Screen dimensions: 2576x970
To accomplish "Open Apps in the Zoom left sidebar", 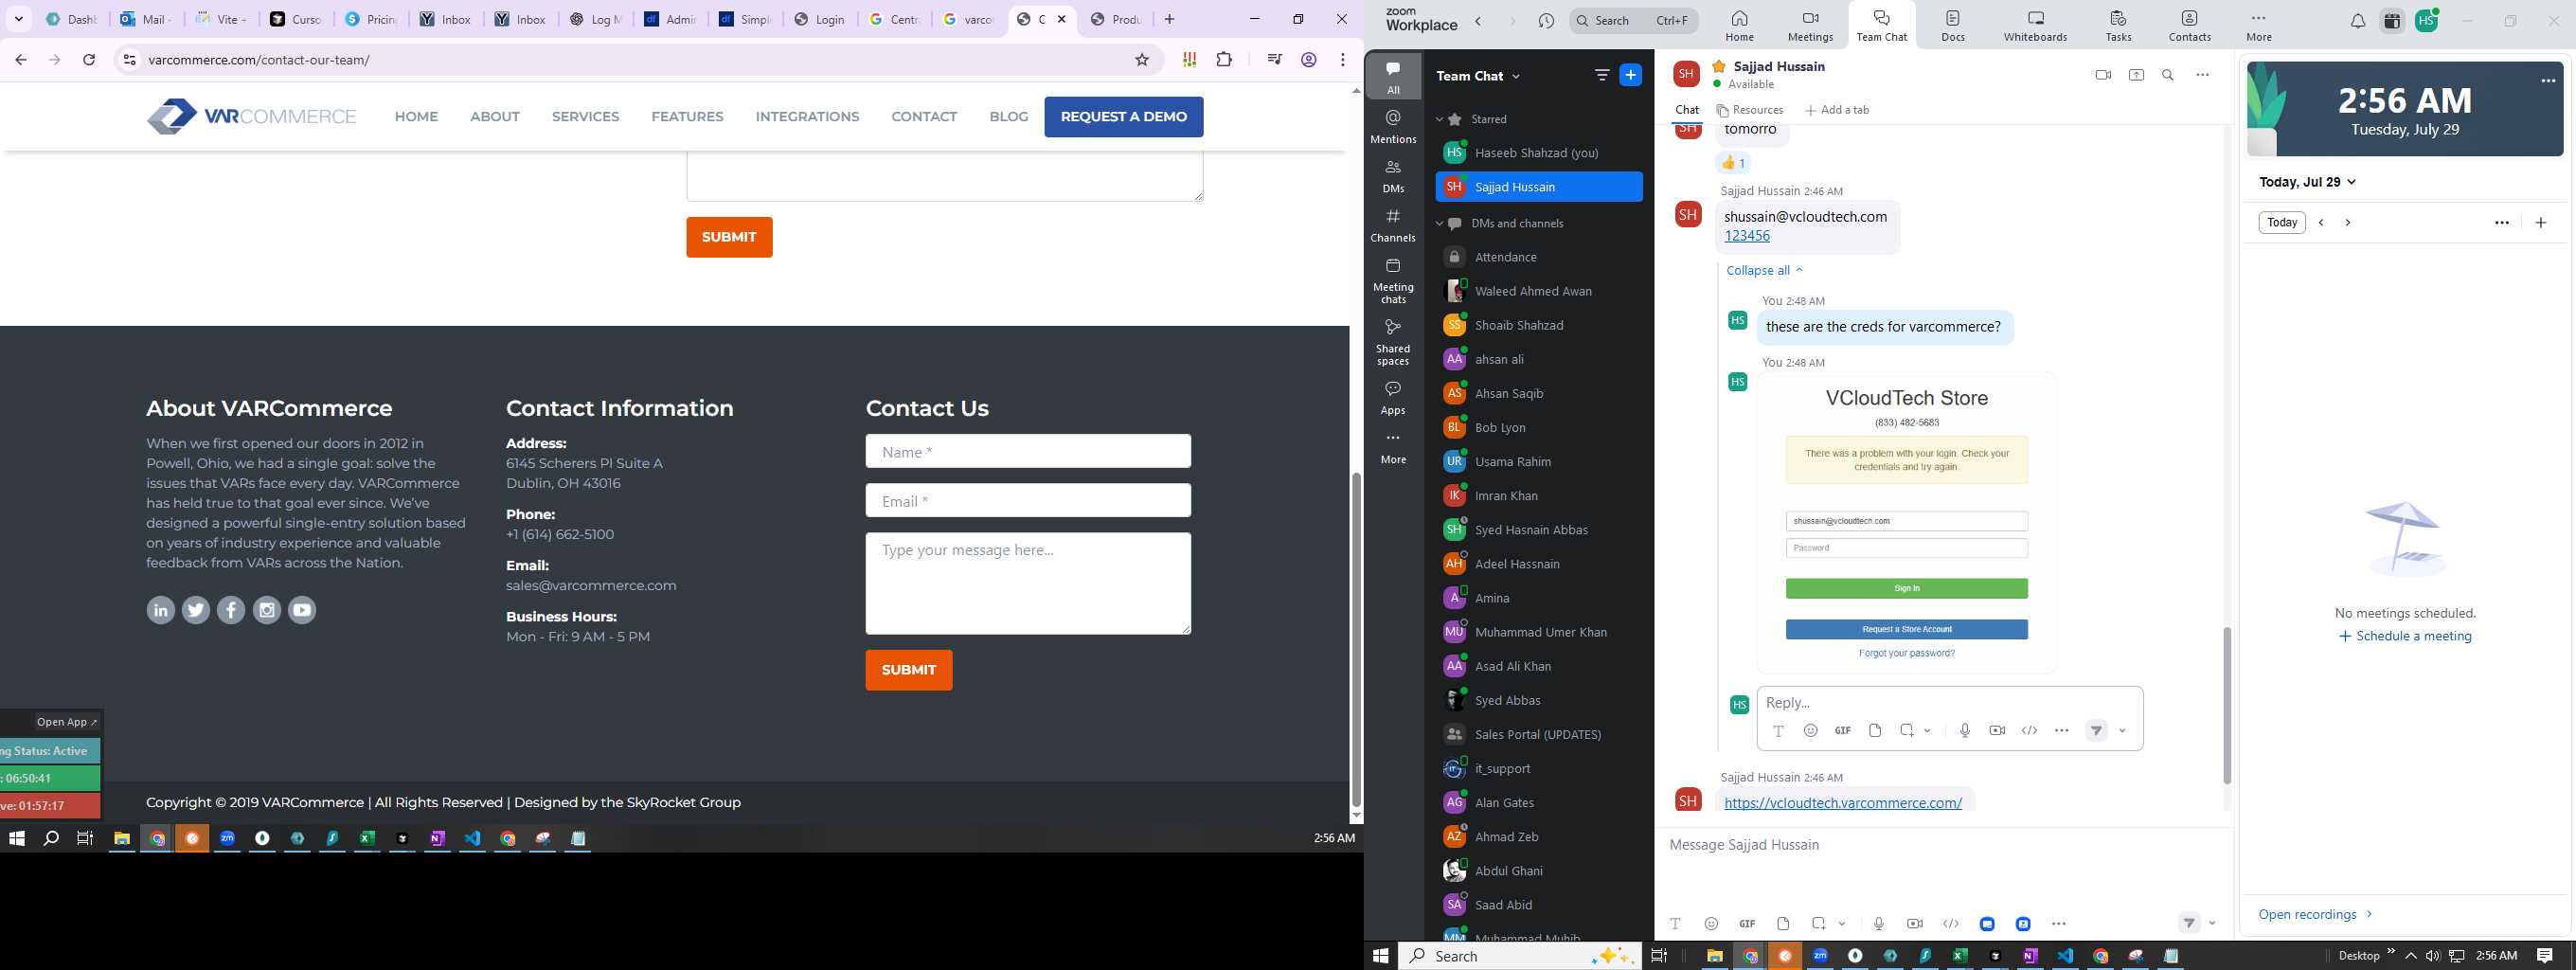I will pyautogui.click(x=1393, y=397).
